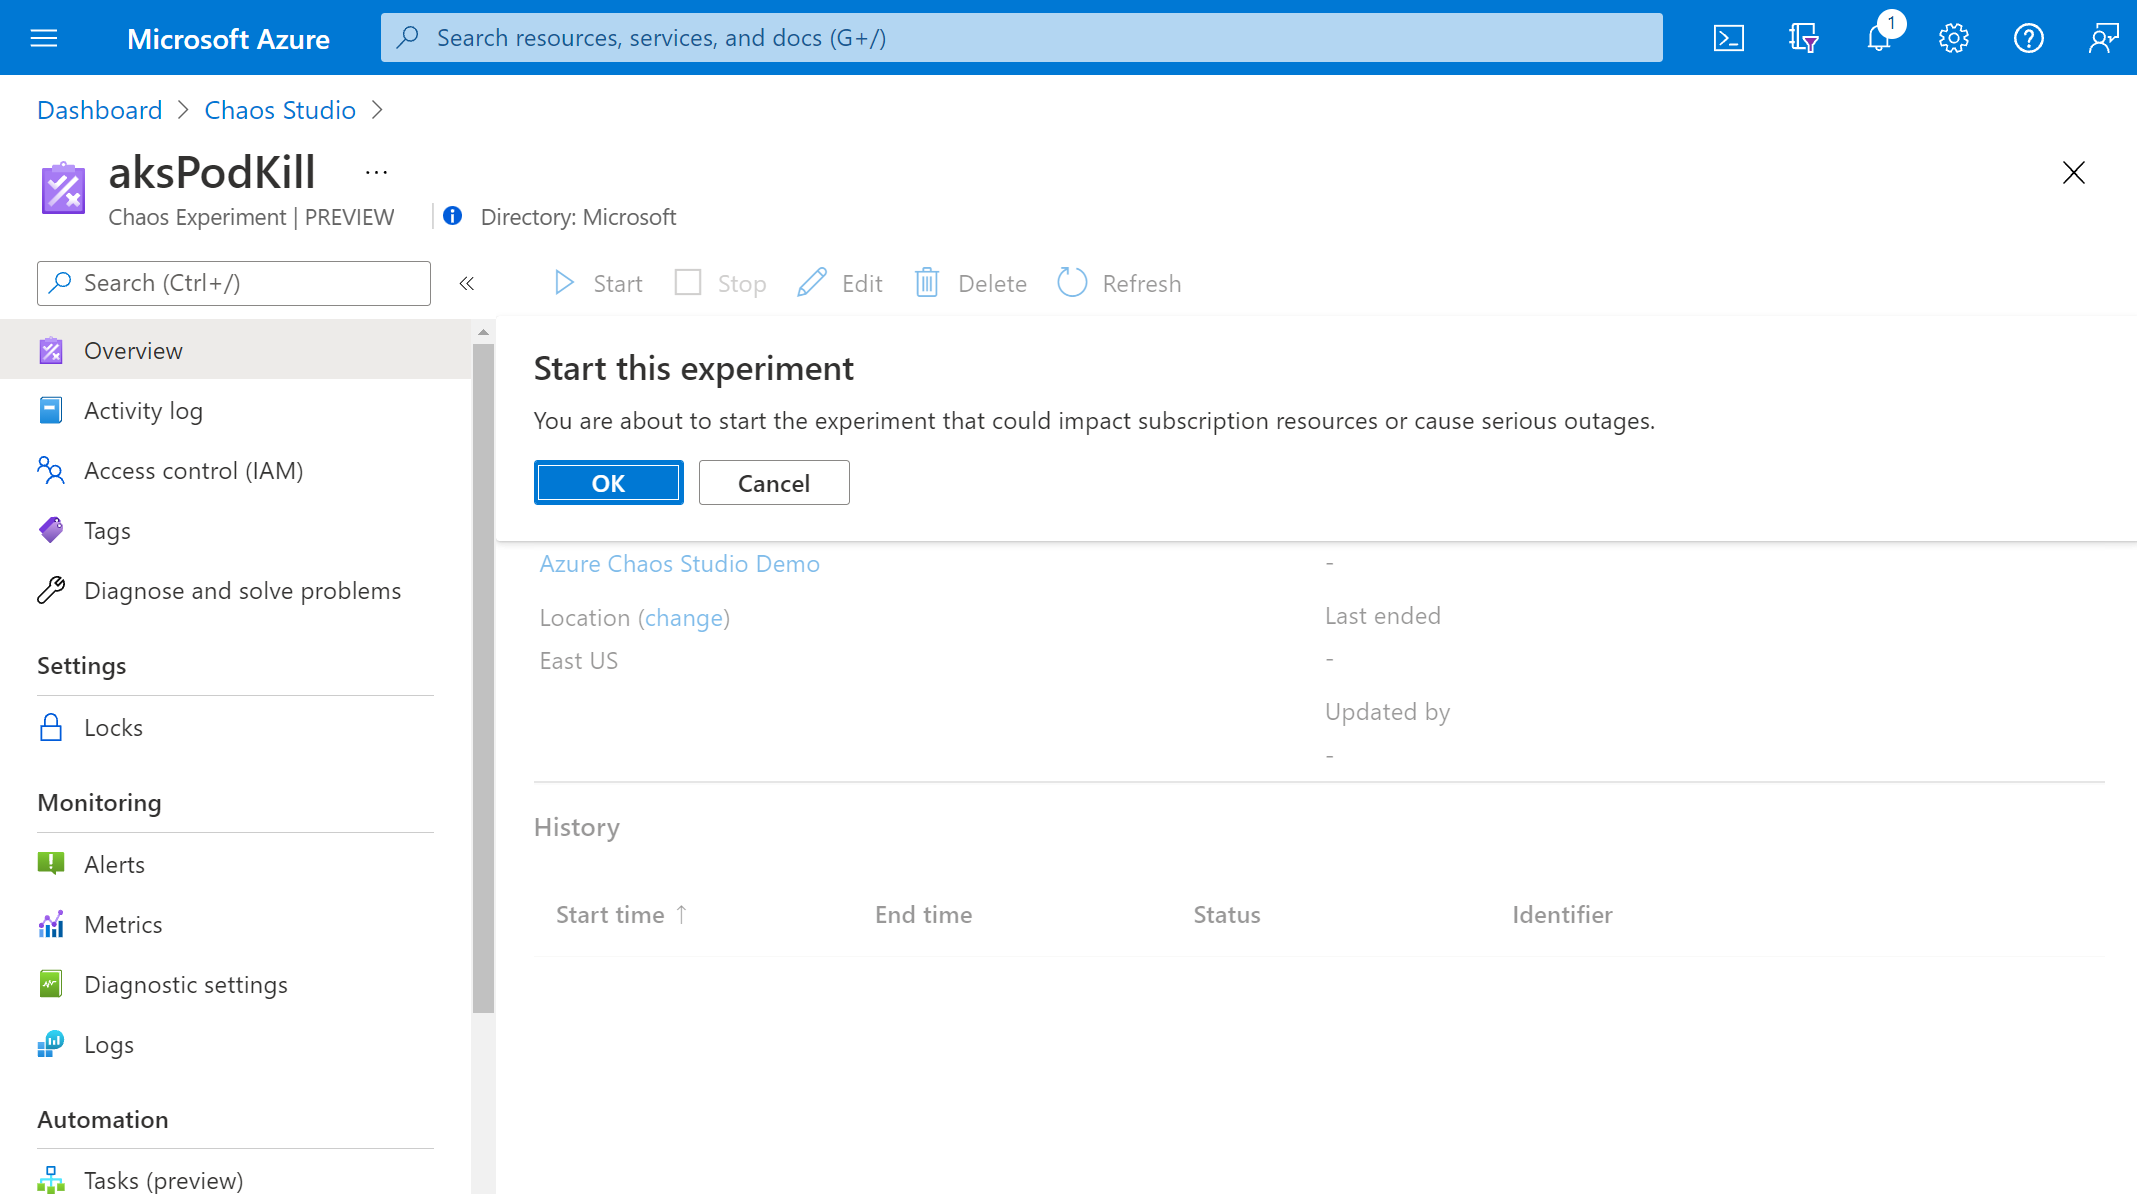Open the Activity log section
Viewport: 2137px width, 1194px height.
(x=144, y=409)
